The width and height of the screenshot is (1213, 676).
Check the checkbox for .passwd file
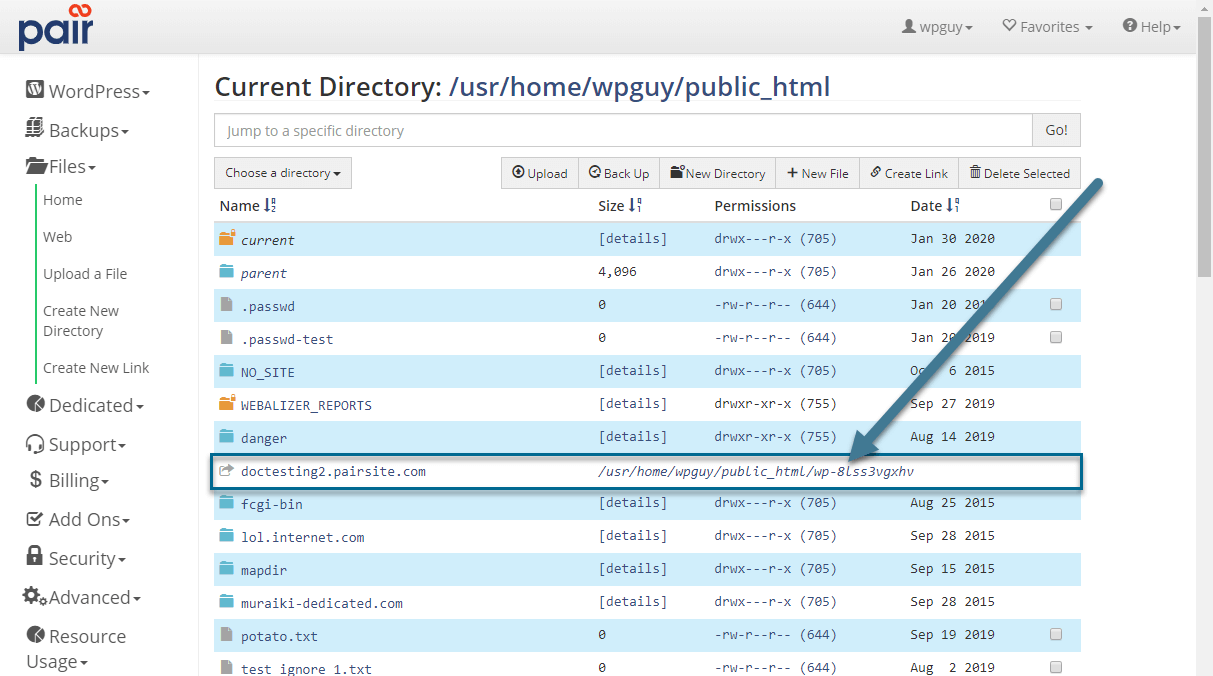click(1056, 304)
